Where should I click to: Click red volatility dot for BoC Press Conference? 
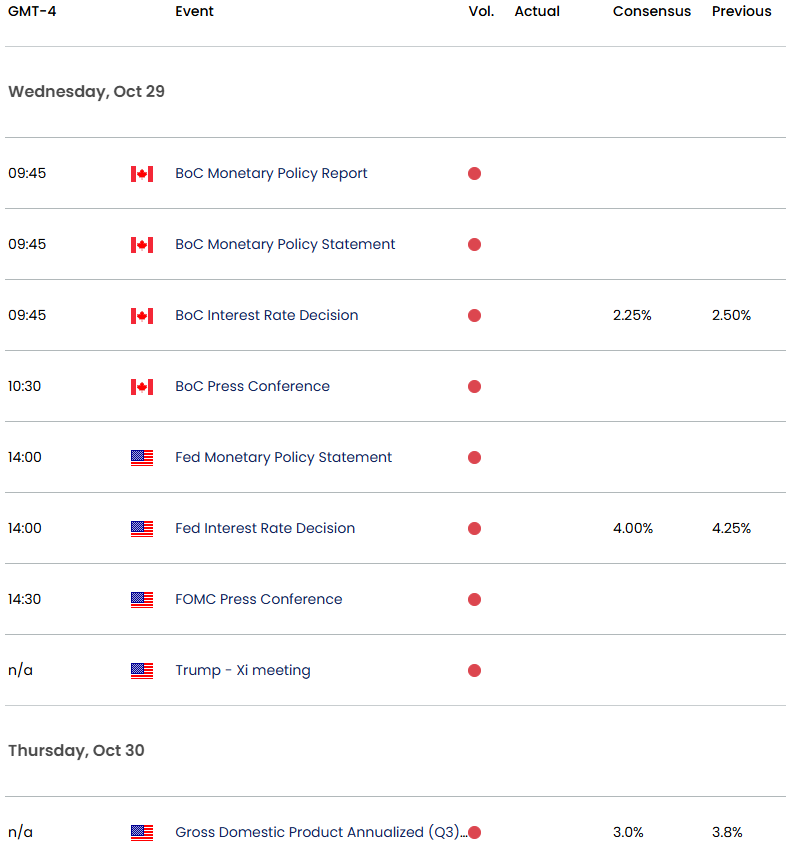(x=474, y=387)
